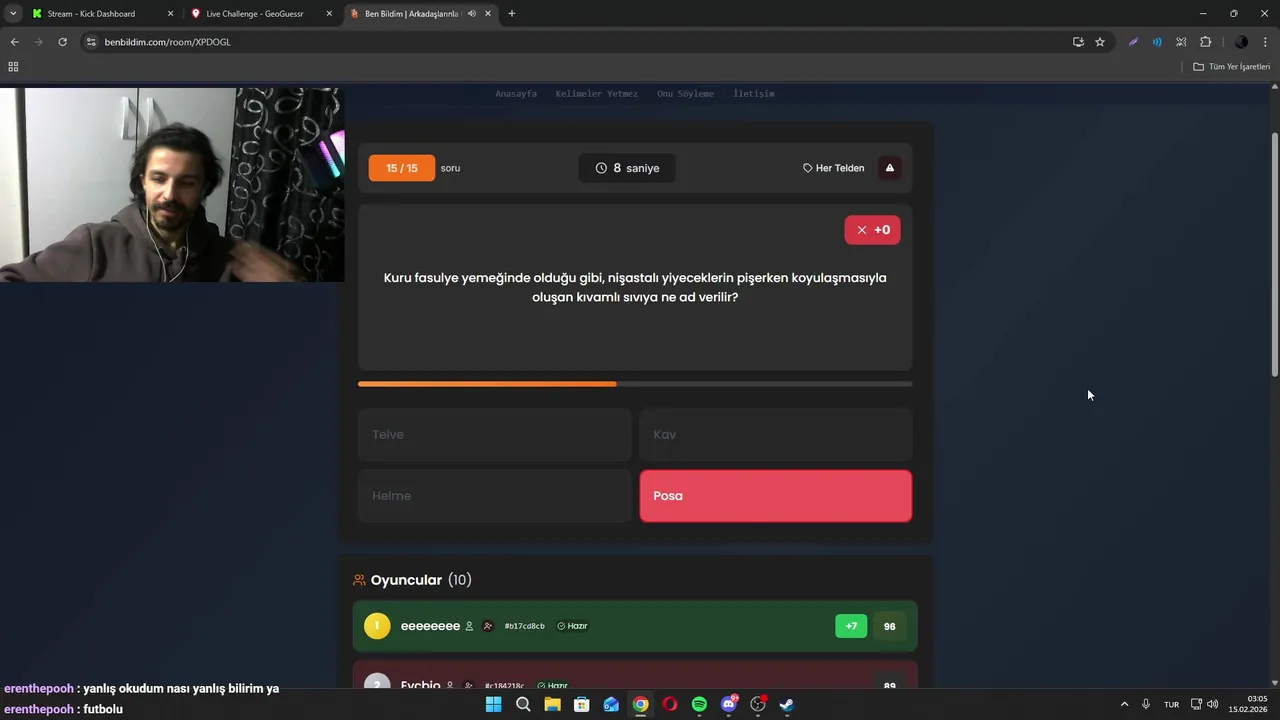Click the 8 saniye timer
The image size is (1280, 720).
627,168
